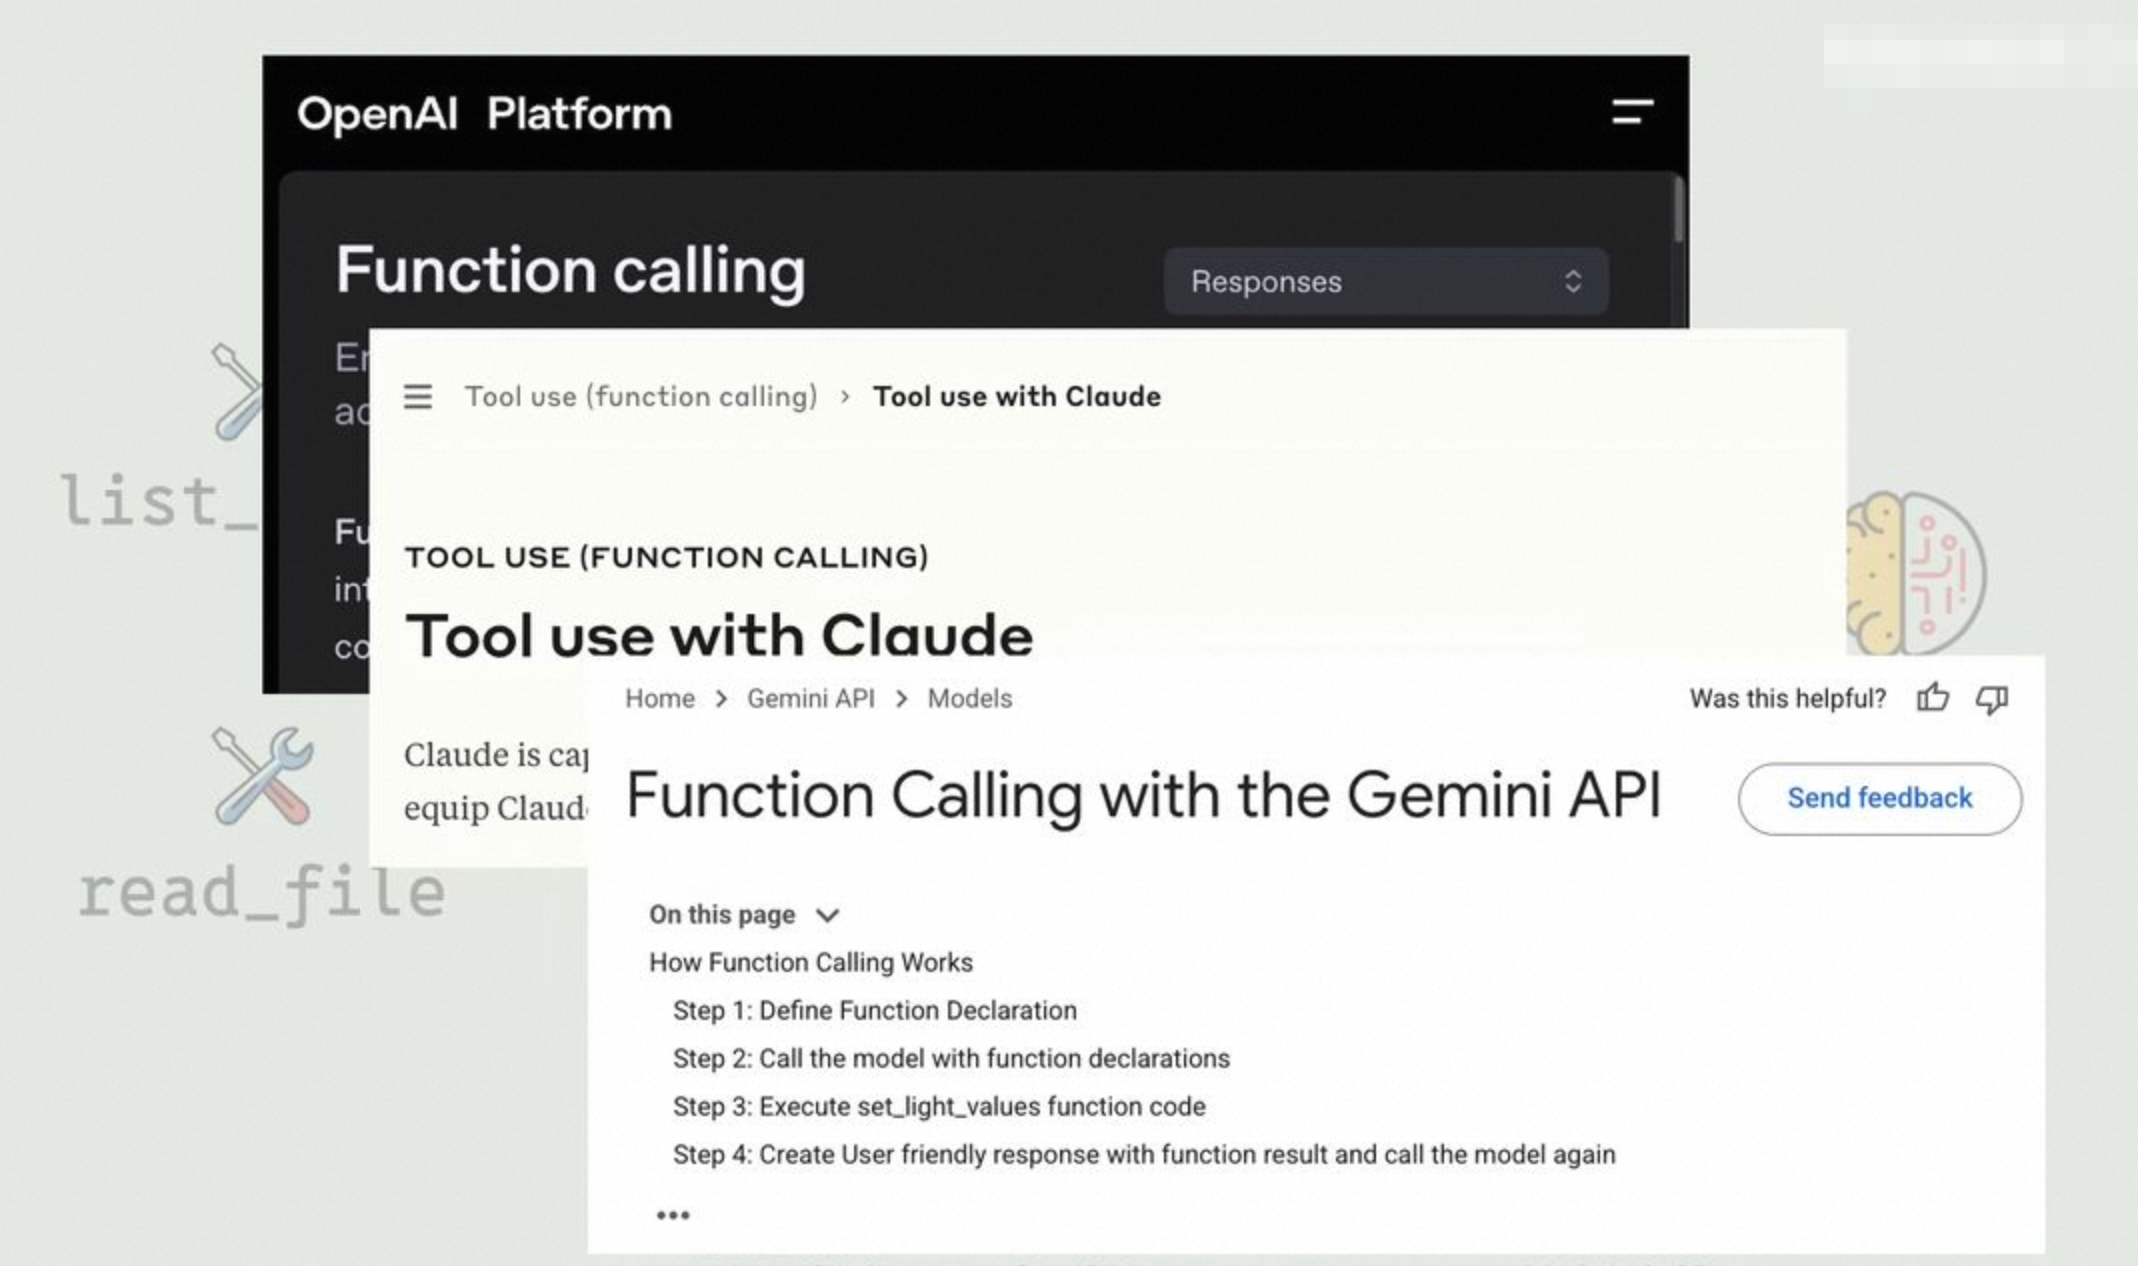
Task: Click the thumbs up helpful icon
Action: (1933, 698)
